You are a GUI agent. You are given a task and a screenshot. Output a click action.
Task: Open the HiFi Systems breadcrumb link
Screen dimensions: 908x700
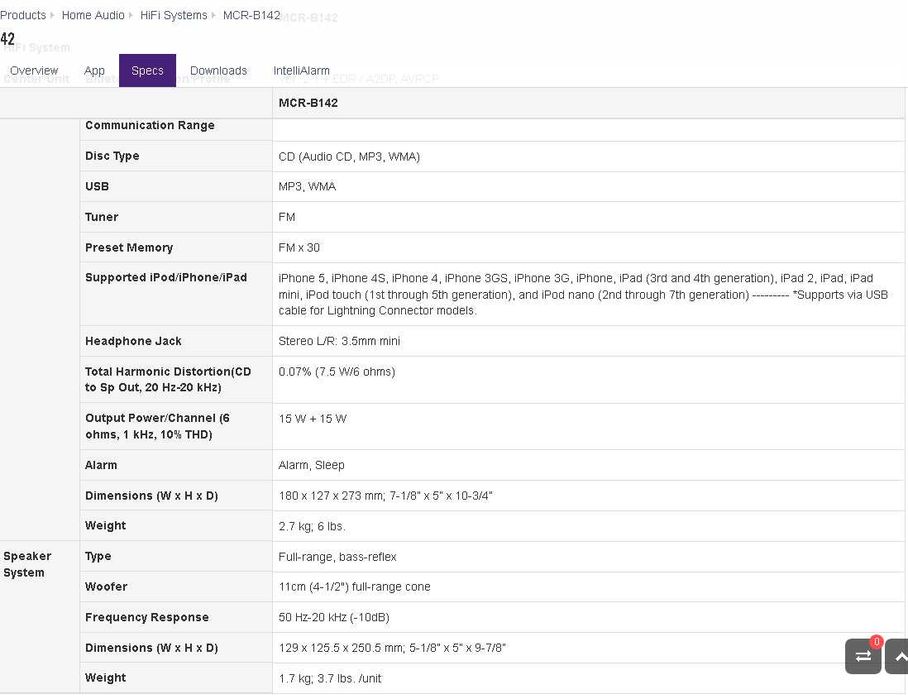tap(173, 15)
